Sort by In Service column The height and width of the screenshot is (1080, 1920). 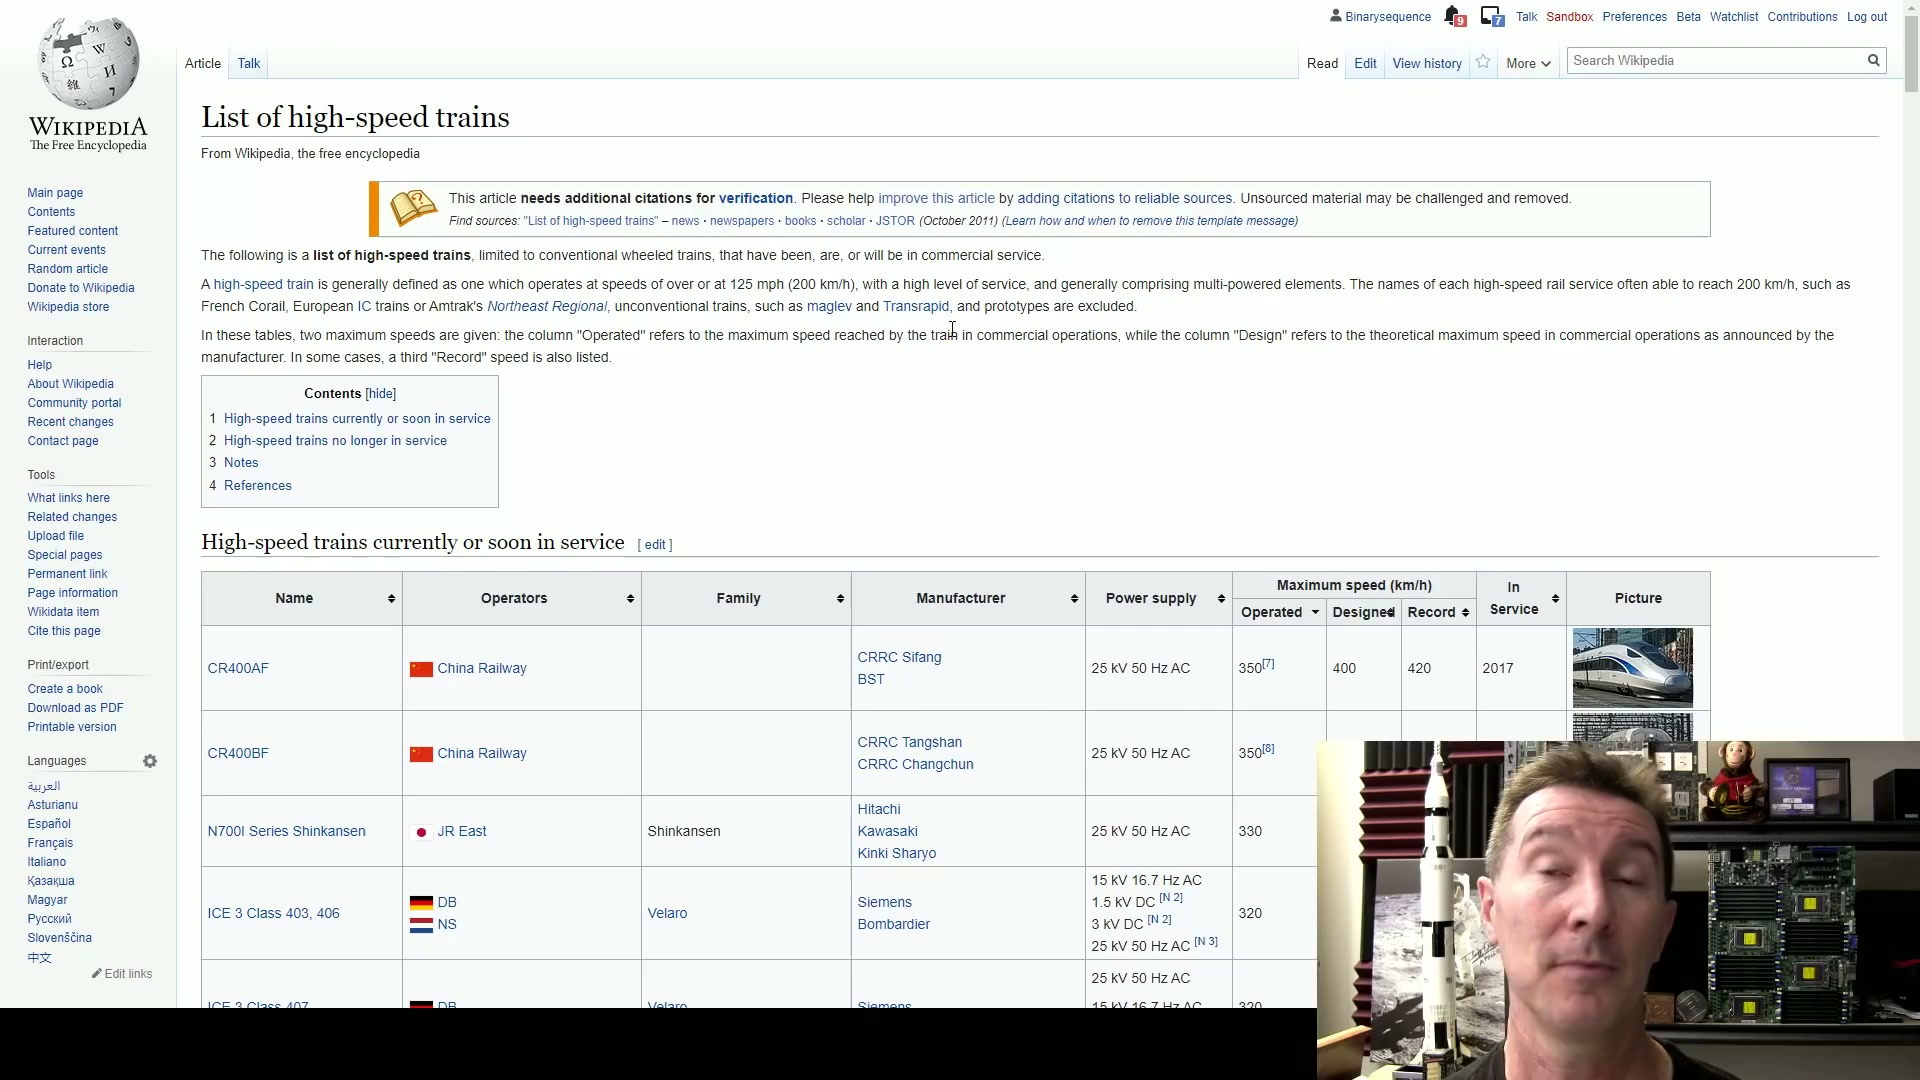(x=1555, y=598)
